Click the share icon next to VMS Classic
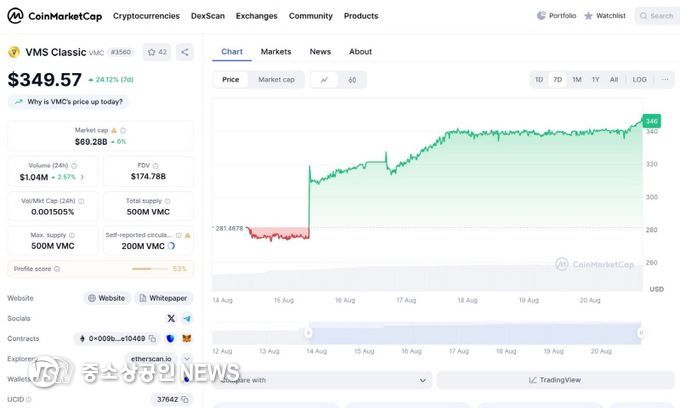680x408 pixels. tap(185, 52)
